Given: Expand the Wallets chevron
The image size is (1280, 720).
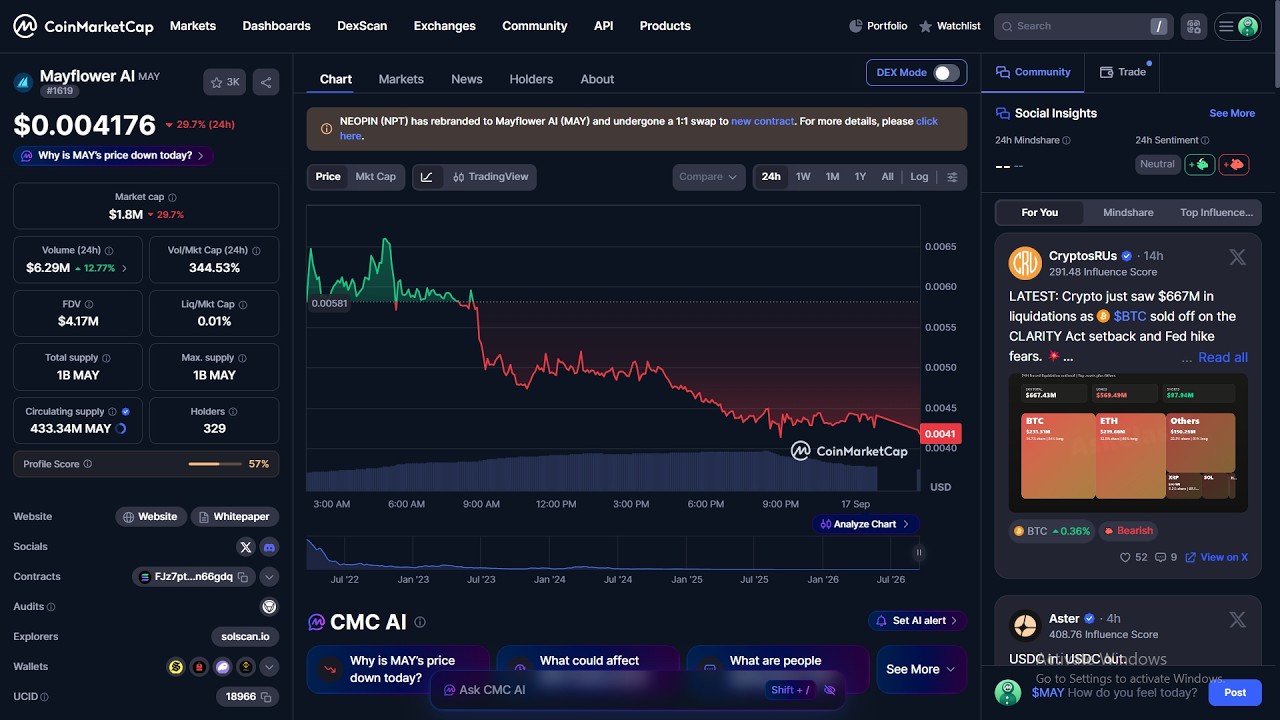Looking at the screenshot, I should pyautogui.click(x=269, y=667).
